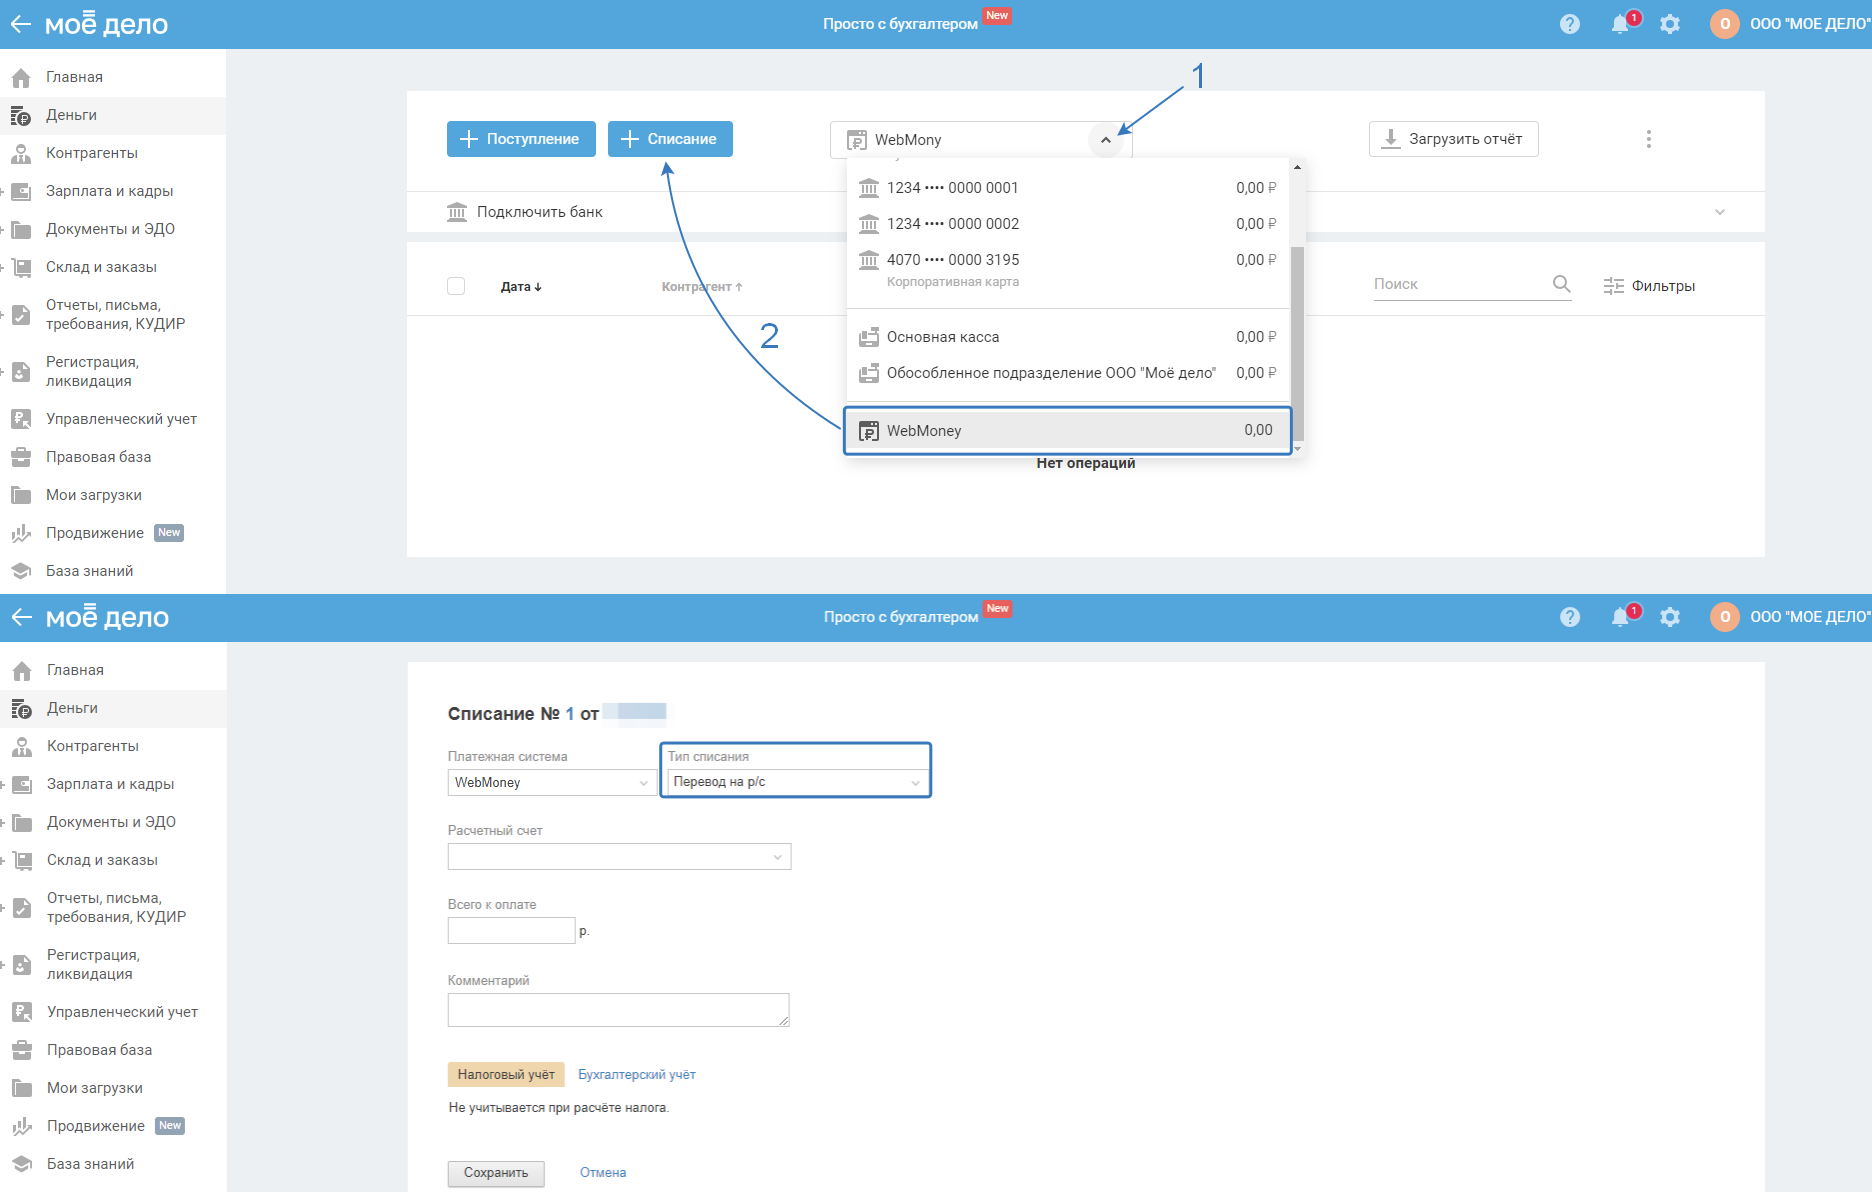
Task: Switch to the Бухгалтерский учёт tab
Action: coord(637,1075)
